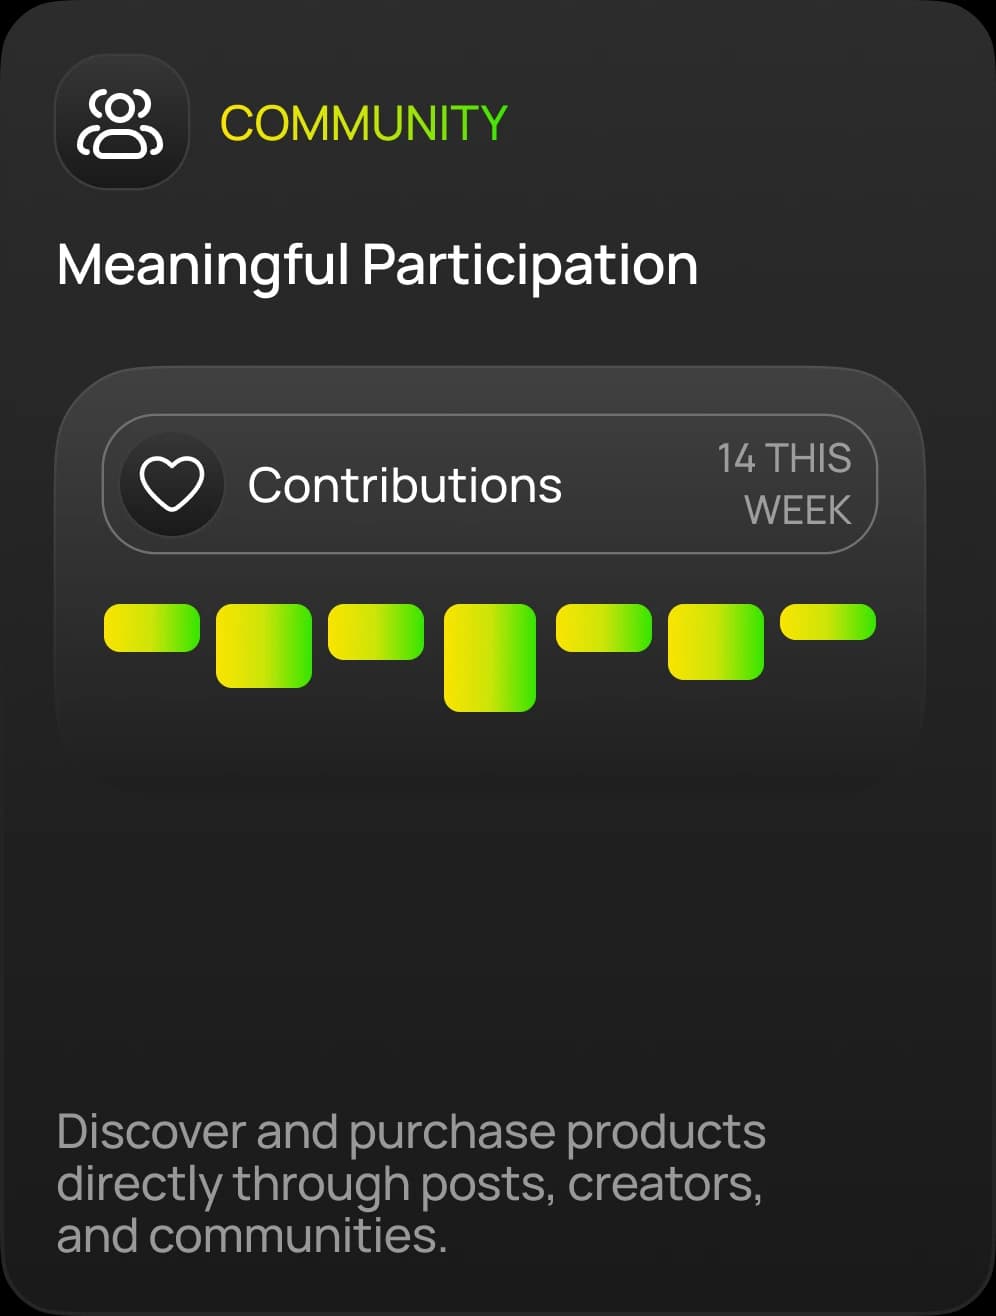Select the tallest fourth contribution bar

490,658
